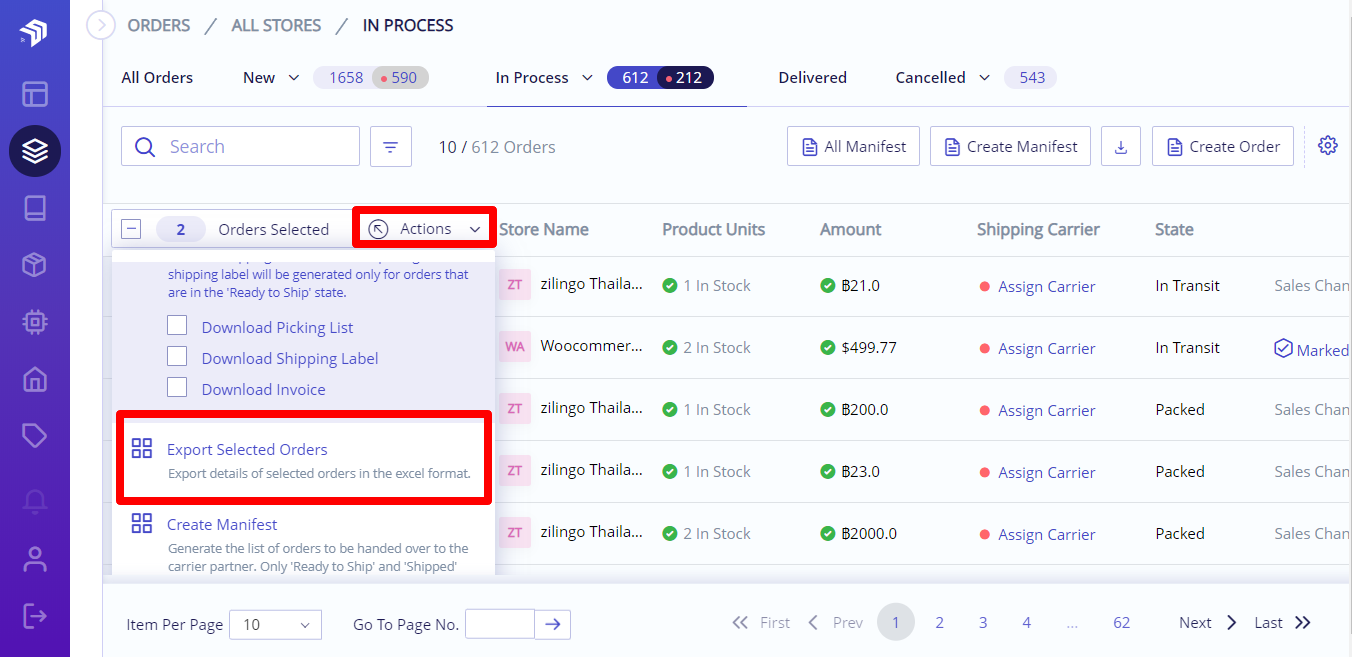This screenshot has width=1352, height=657.
Task: Check the Download Picking List checkbox
Action: click(177, 325)
